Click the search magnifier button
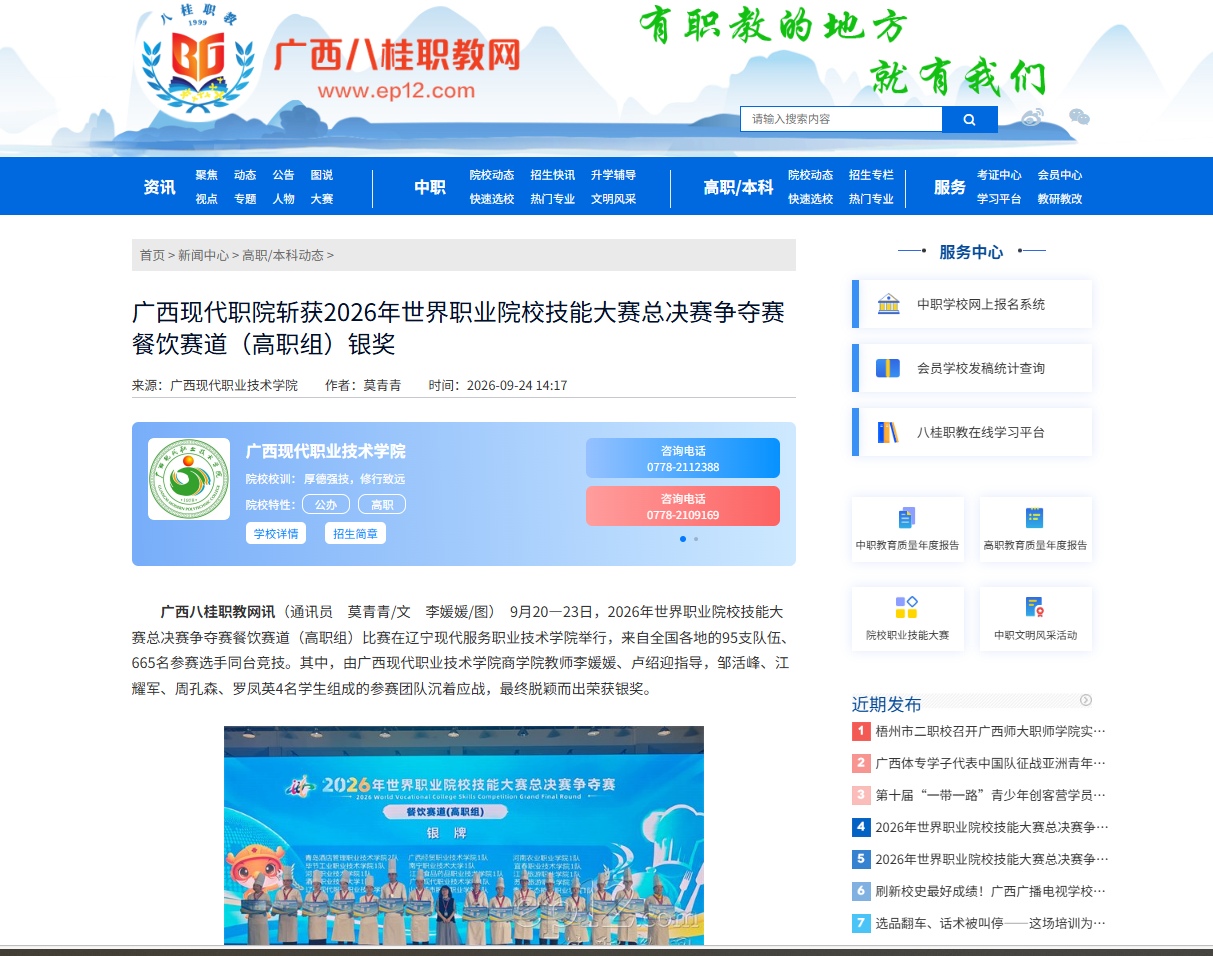The width and height of the screenshot is (1213, 956). click(x=969, y=119)
